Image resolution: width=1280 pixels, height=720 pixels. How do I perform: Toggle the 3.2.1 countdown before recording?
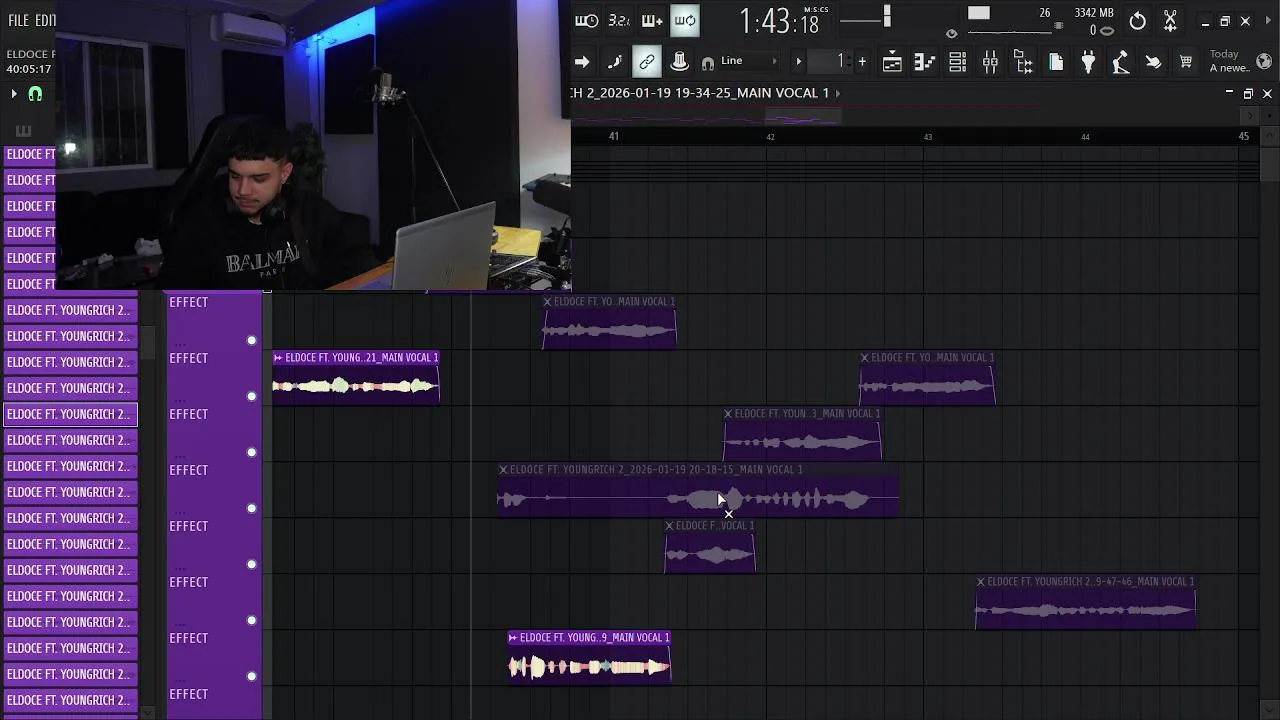point(619,20)
